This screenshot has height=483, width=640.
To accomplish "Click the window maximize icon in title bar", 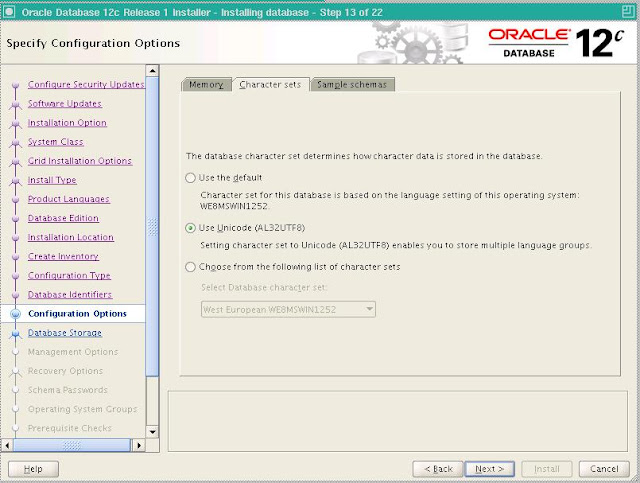I will point(628,11).
